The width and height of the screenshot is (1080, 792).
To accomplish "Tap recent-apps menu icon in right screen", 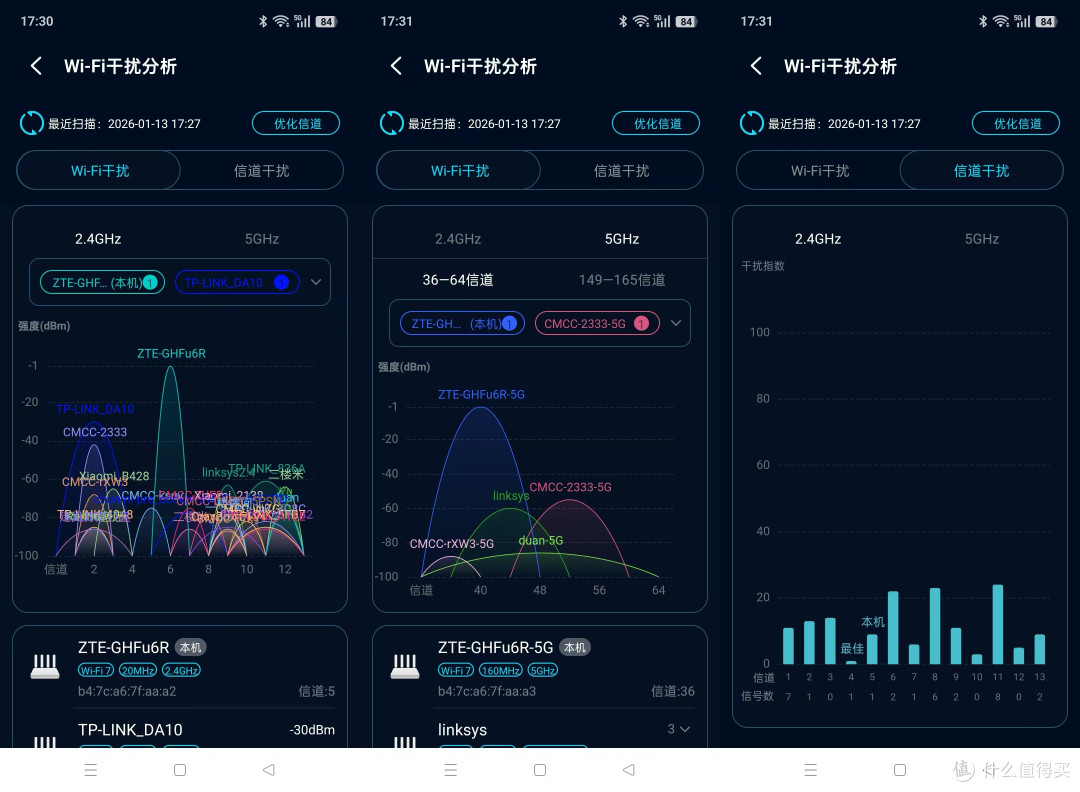I will (x=811, y=770).
